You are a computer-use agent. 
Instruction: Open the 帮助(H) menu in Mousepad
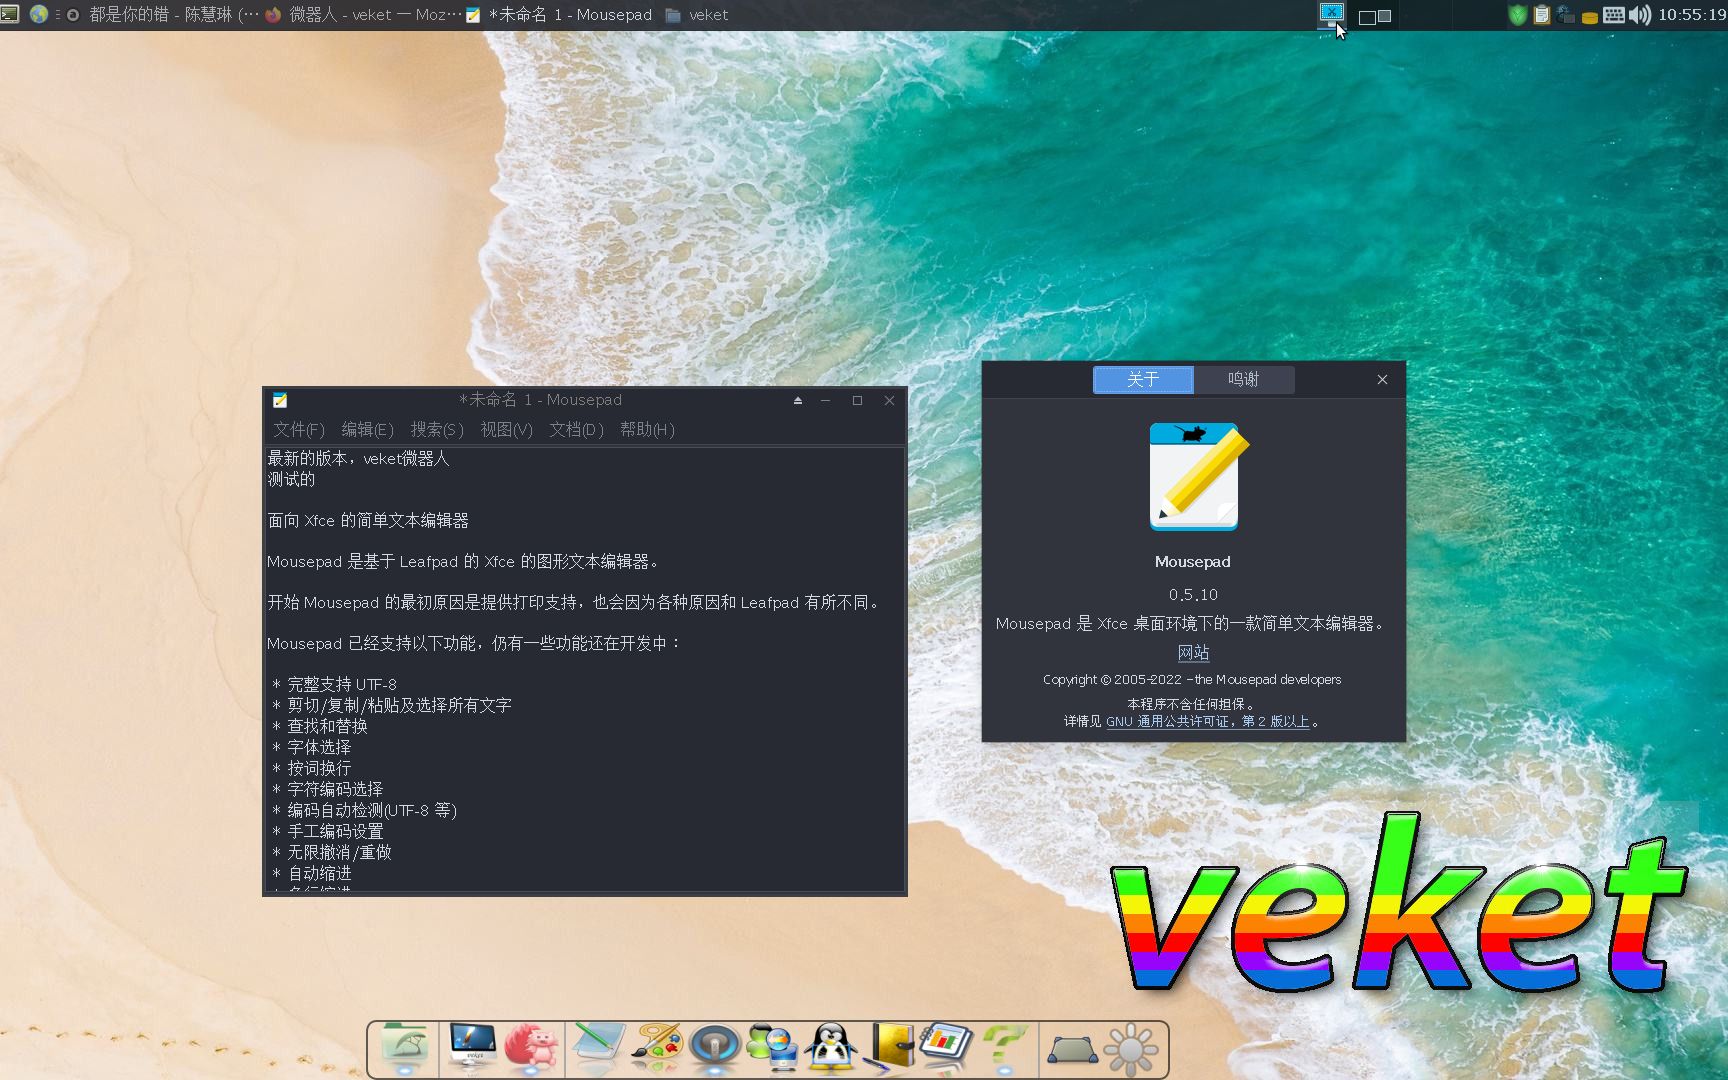[x=647, y=429]
